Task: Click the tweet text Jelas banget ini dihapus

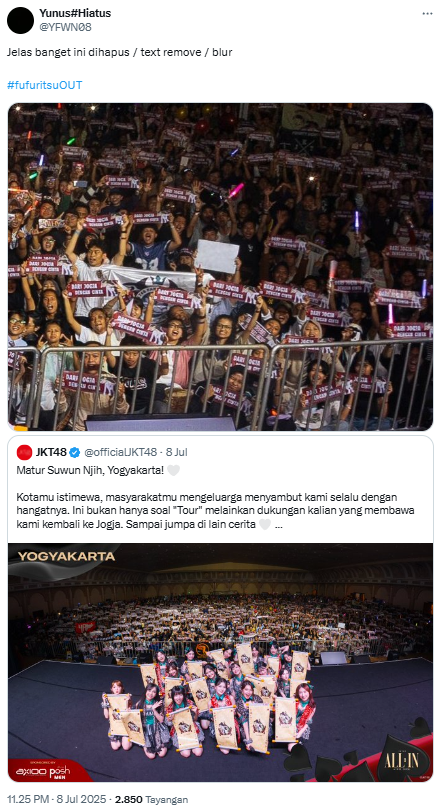Action: 120,53
